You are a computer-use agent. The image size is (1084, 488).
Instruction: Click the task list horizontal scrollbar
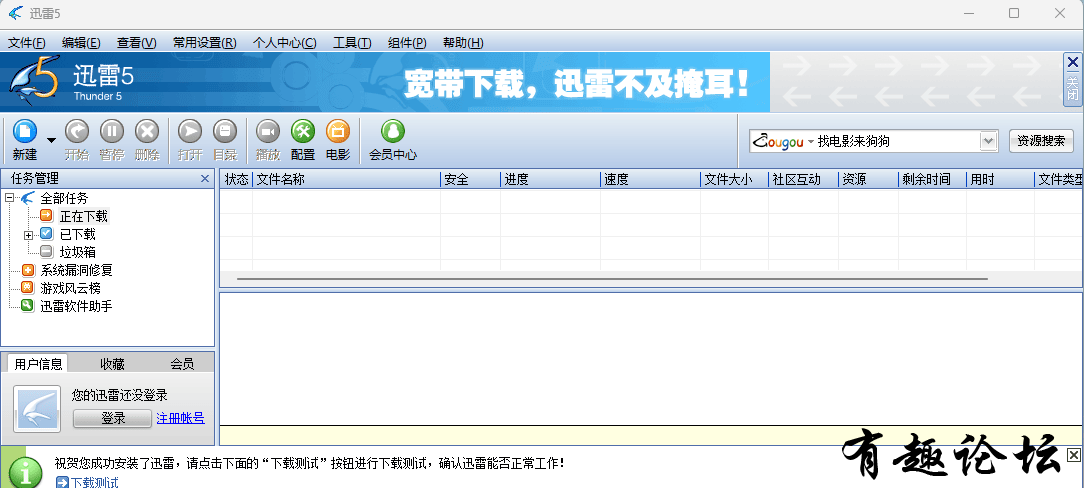point(612,279)
